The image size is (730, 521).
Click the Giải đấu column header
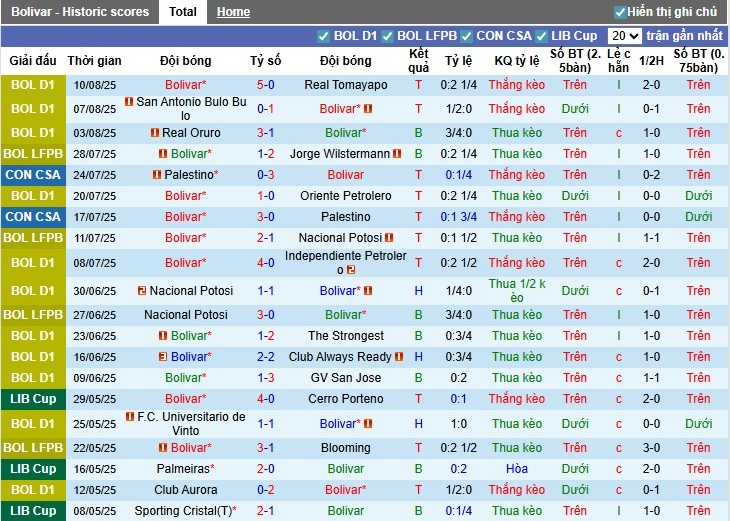tap(33, 61)
